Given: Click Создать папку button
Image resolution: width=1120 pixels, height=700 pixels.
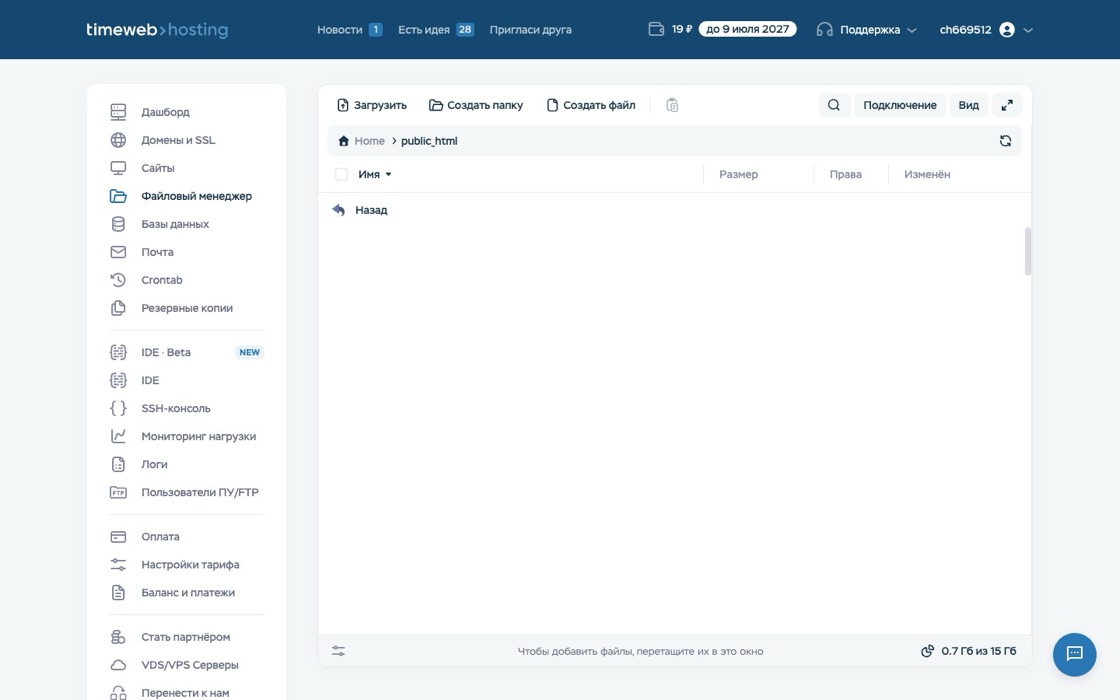Looking at the screenshot, I should [x=476, y=105].
